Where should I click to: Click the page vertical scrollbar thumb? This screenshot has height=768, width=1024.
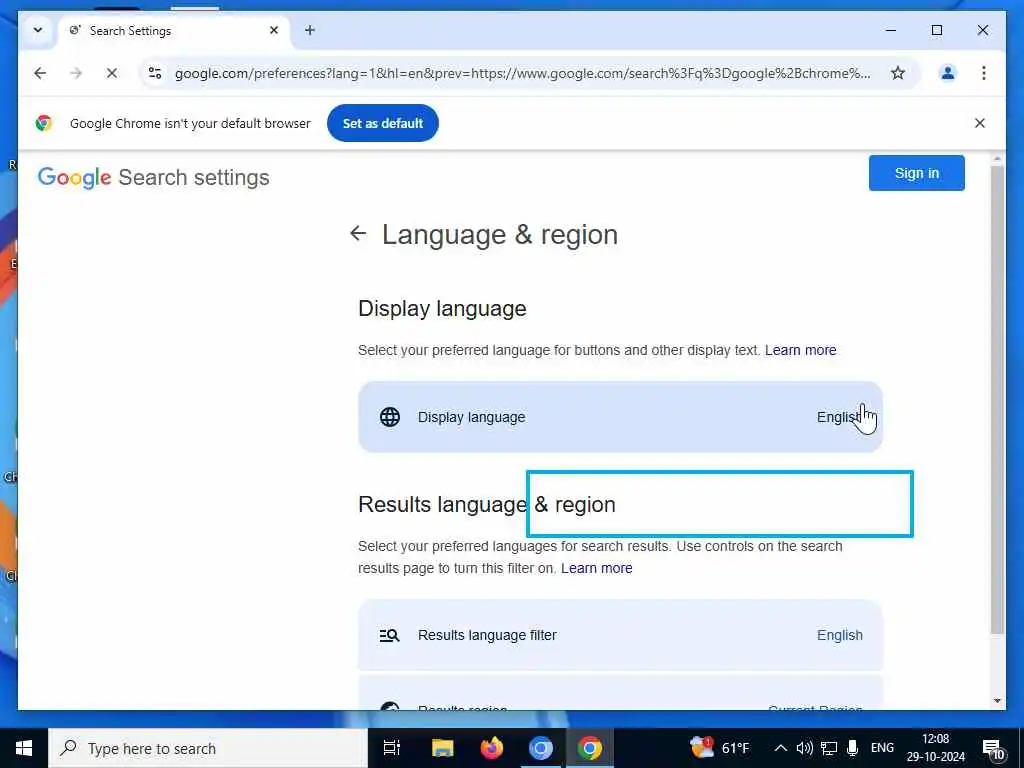point(997,400)
